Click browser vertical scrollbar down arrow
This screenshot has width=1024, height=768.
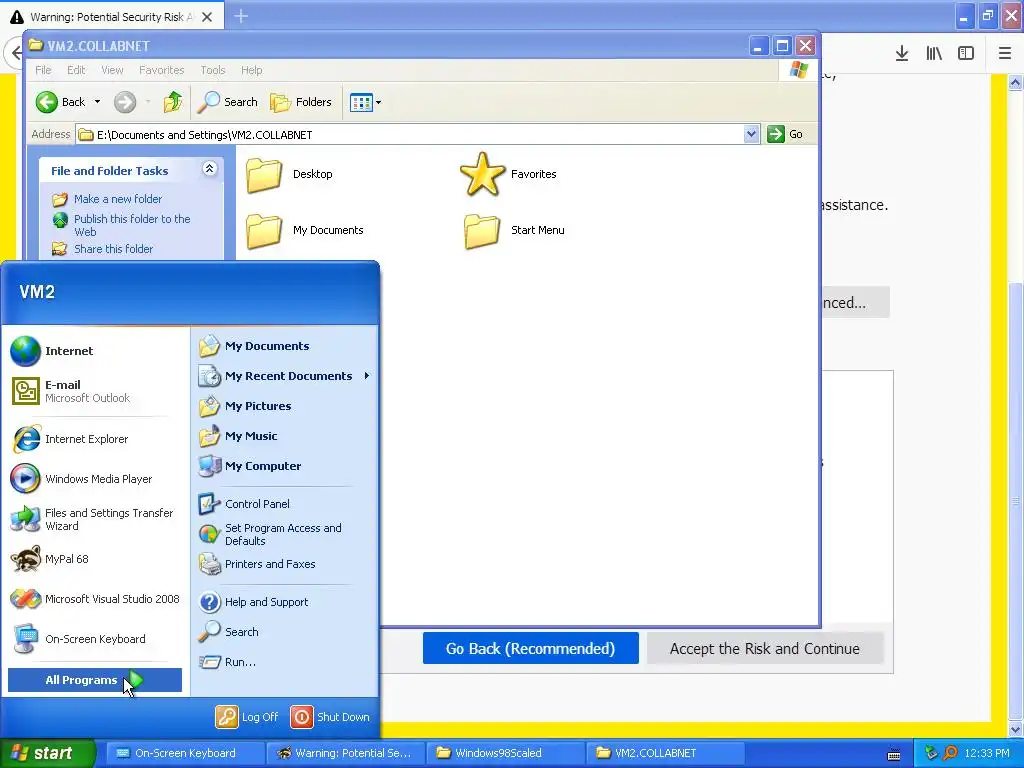(x=1015, y=729)
